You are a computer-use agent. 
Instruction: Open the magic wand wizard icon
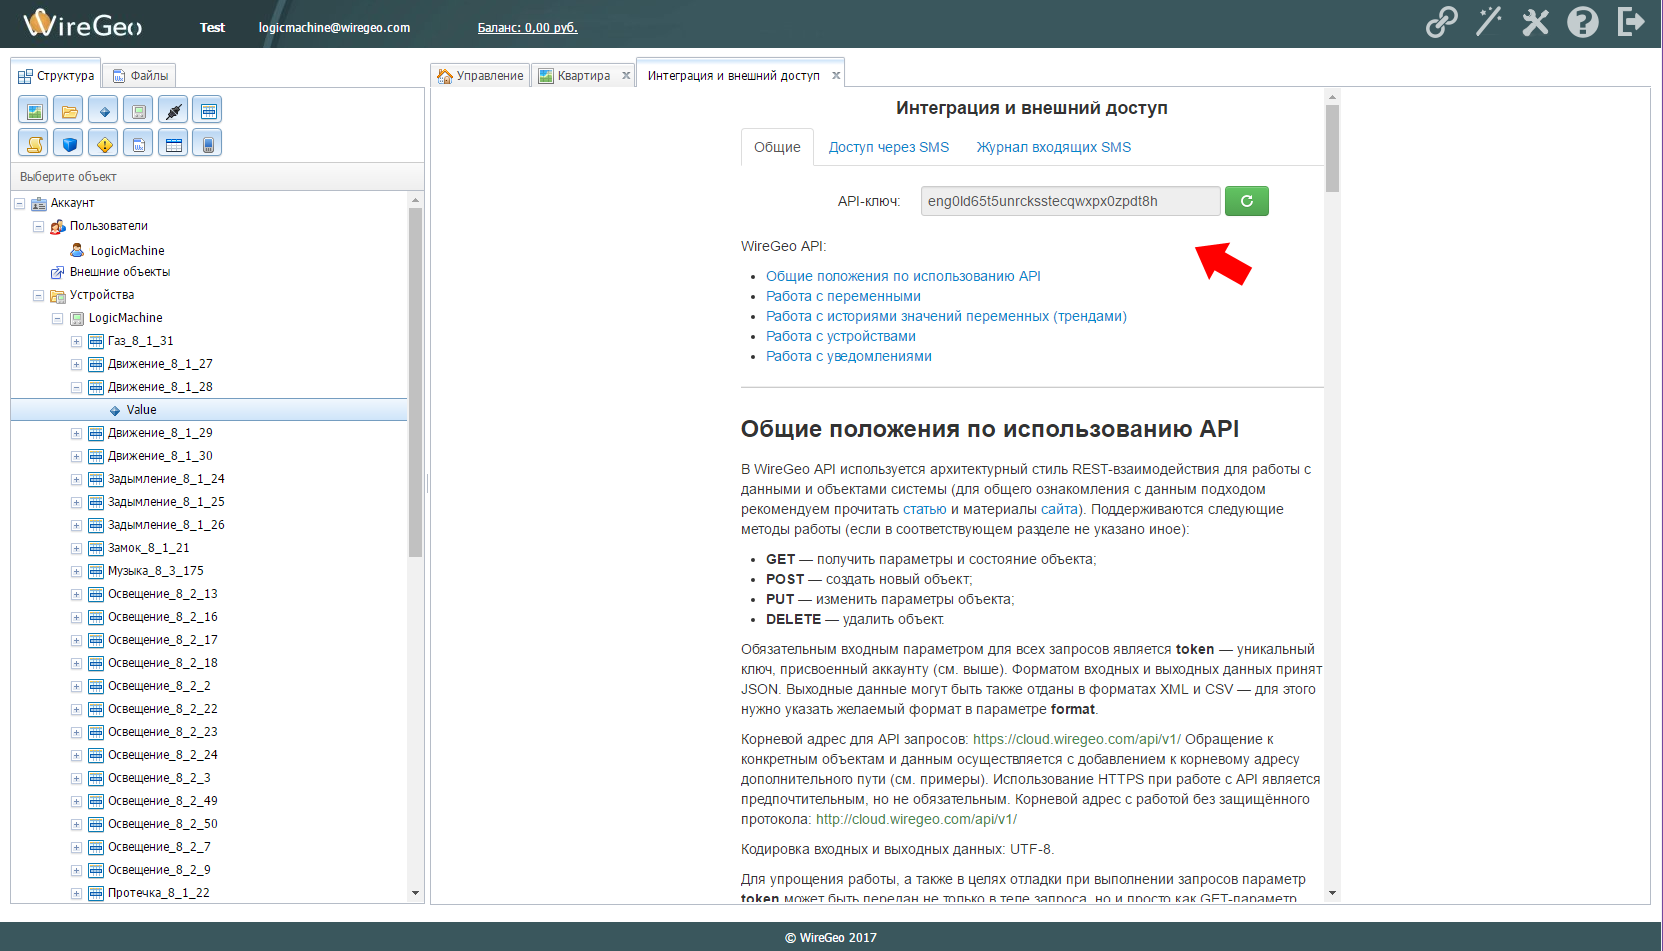1488,22
